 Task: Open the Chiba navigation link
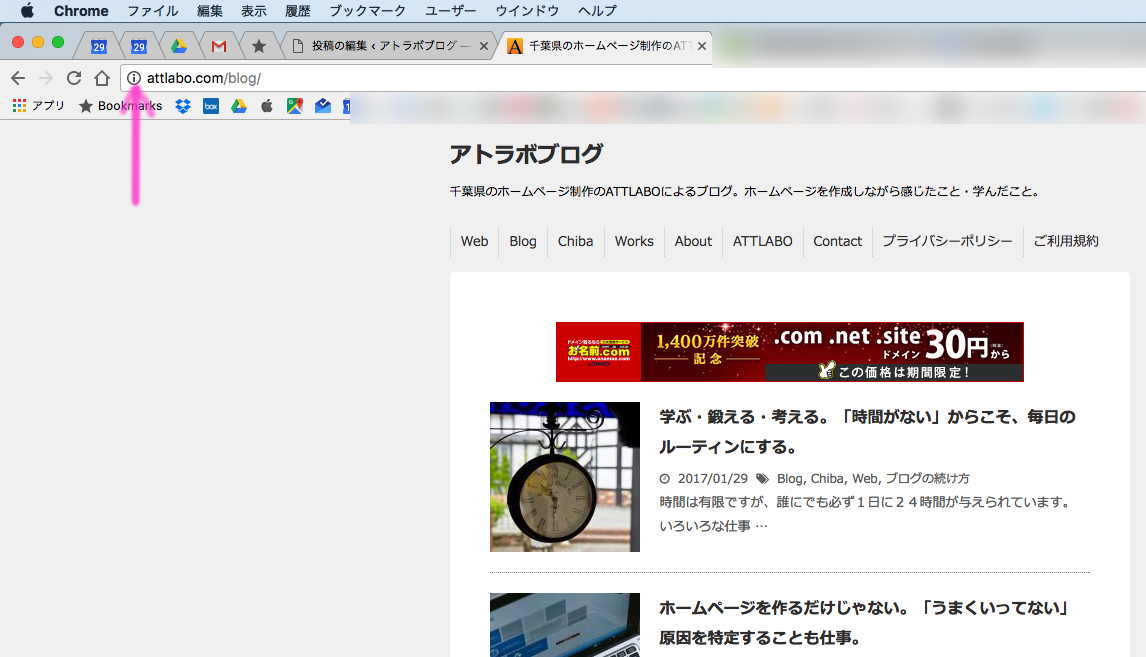tap(575, 241)
